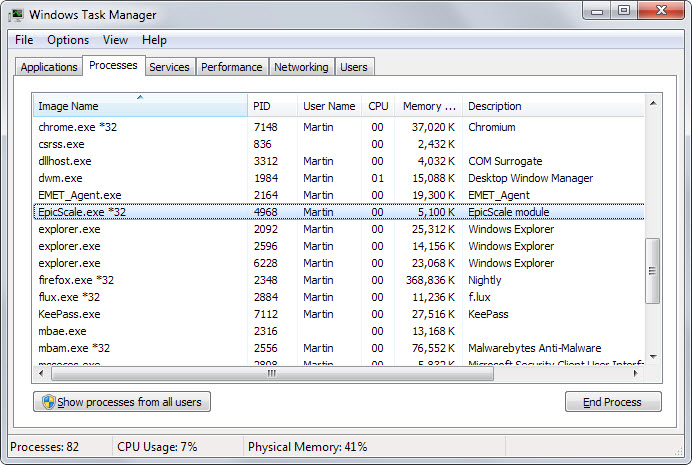Select the dllhost.exe process
Screen dimensions: 692x465
pos(339,161)
